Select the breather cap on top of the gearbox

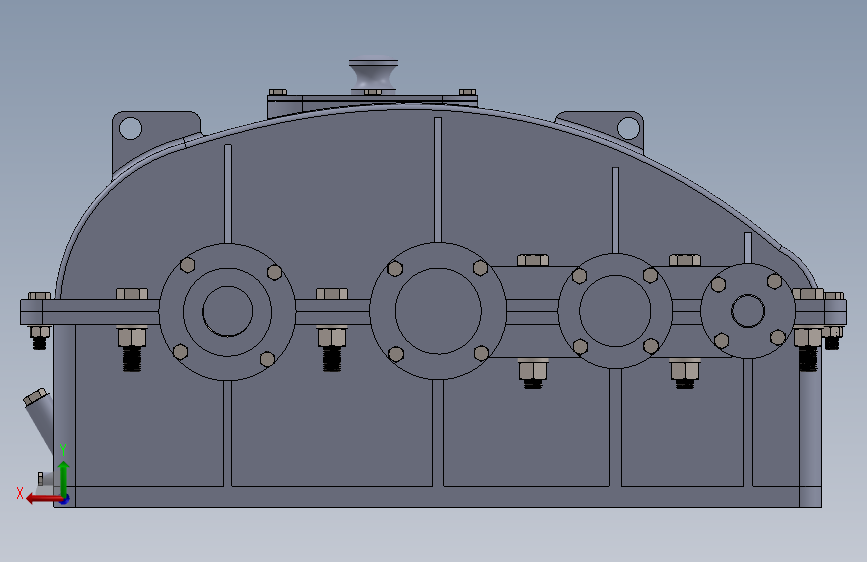(x=373, y=75)
